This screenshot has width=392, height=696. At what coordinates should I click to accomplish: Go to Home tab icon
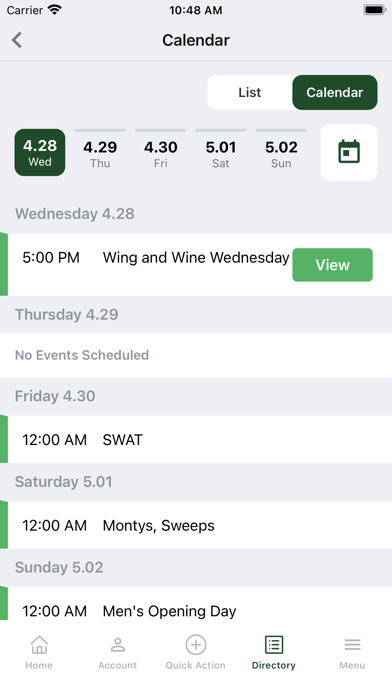[x=39, y=645]
